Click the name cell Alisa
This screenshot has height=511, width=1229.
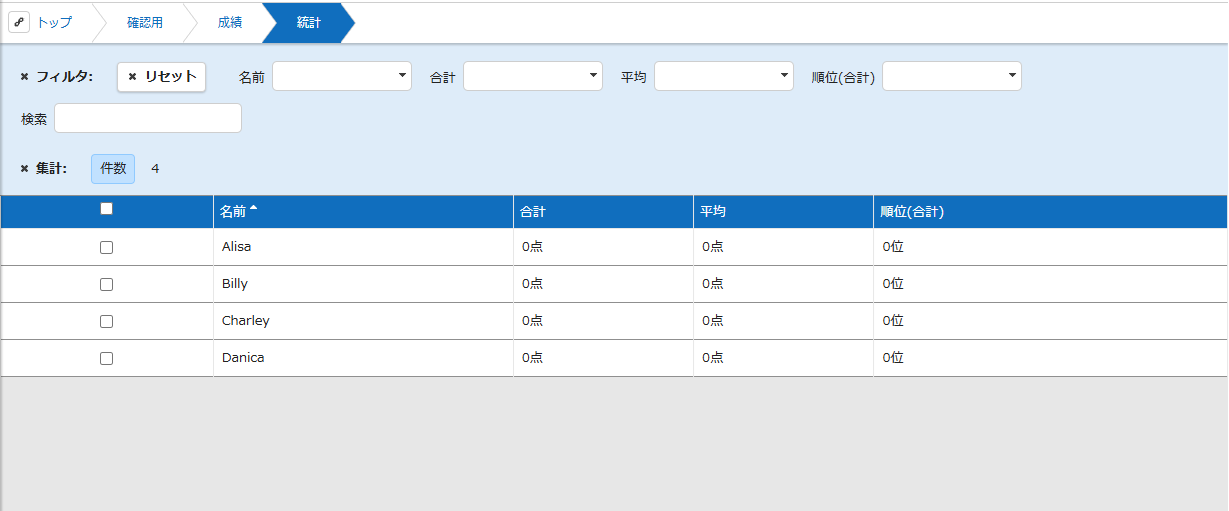click(363, 247)
